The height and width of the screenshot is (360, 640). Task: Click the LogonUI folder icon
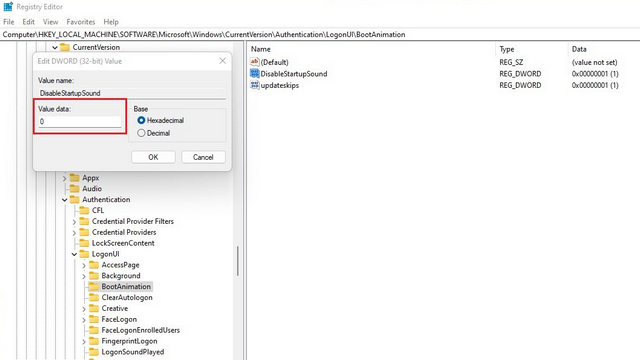coord(84,254)
